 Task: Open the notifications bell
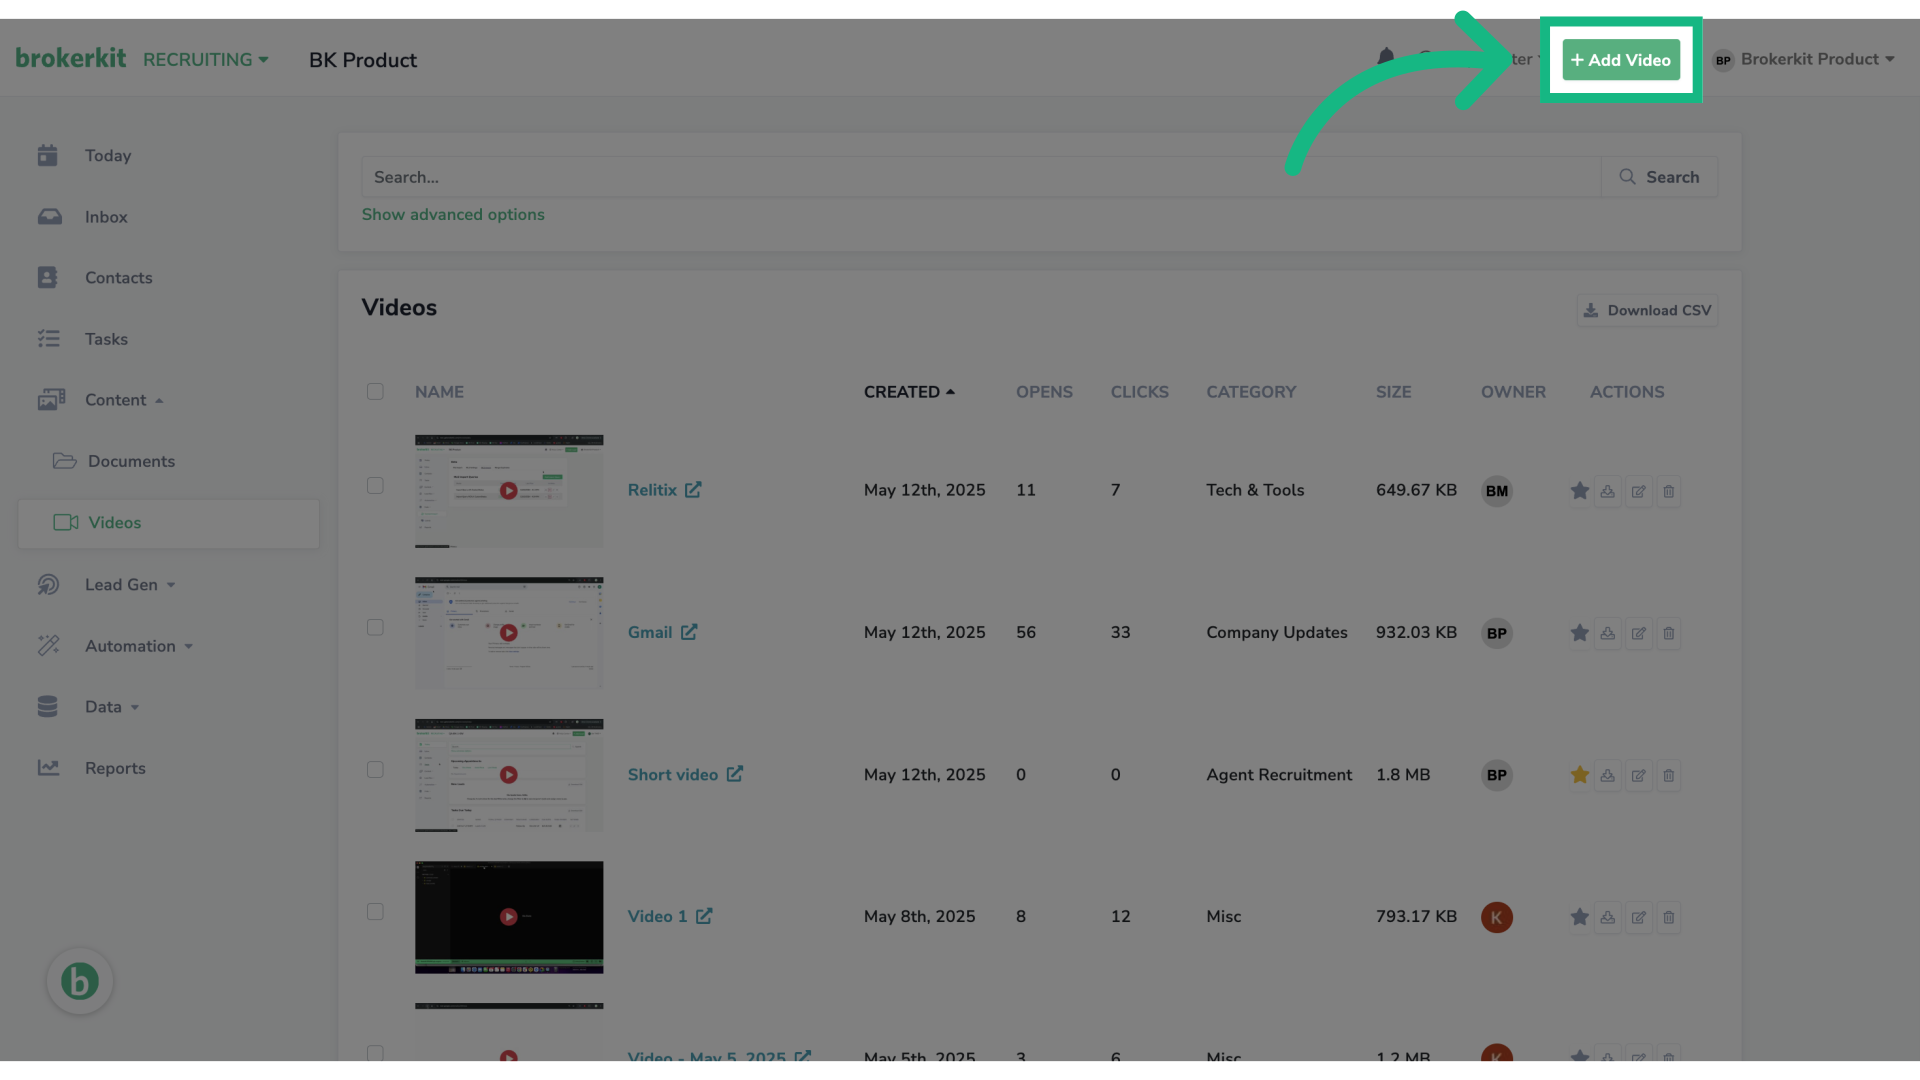coord(1385,57)
